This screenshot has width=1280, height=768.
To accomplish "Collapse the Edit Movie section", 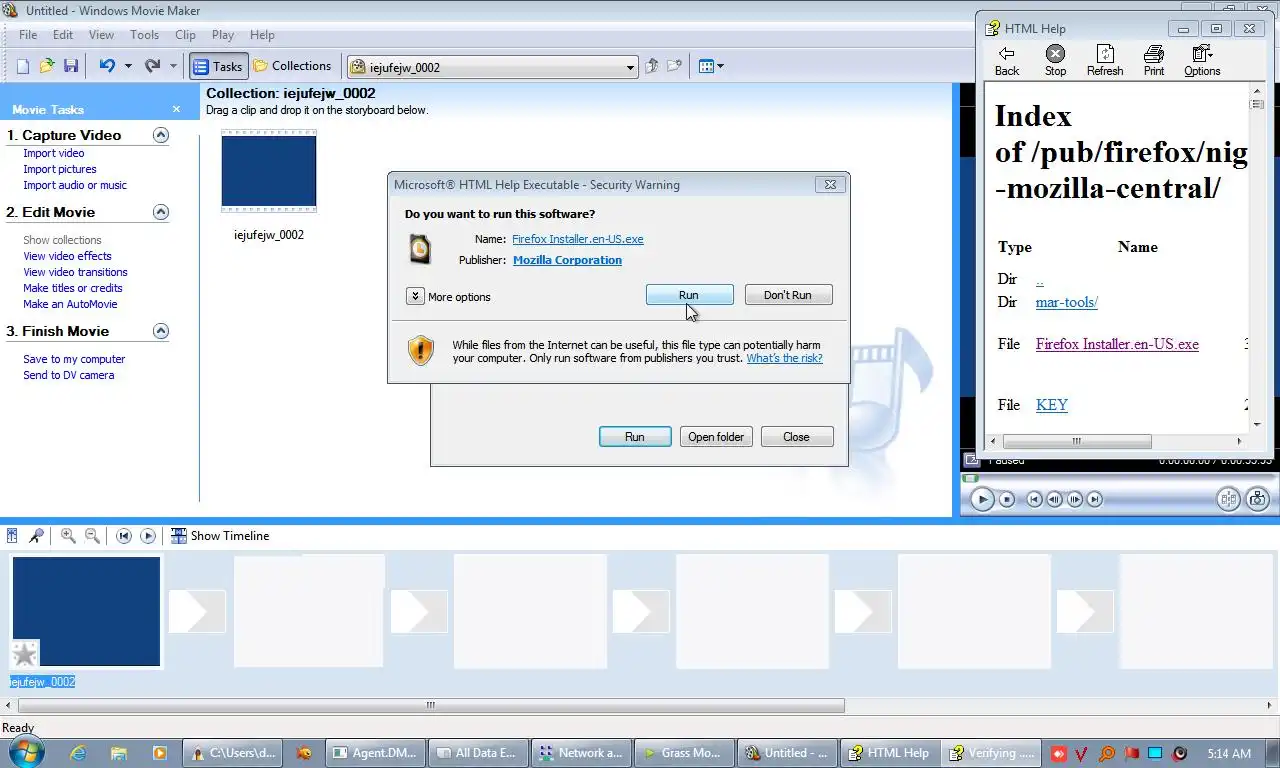I will (x=160, y=212).
